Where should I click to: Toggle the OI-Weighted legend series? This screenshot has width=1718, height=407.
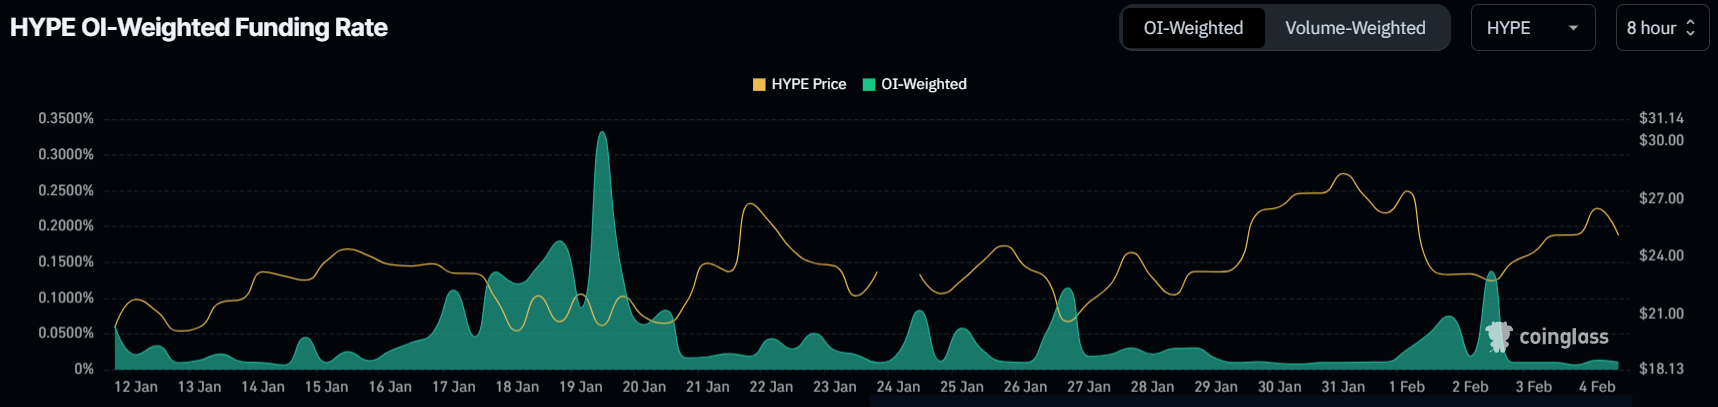(915, 84)
